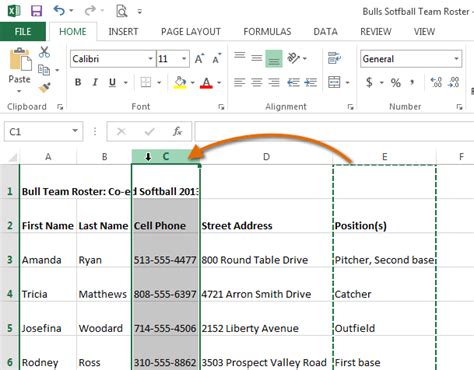Click the Paste clipboard icon
This screenshot has height=370, width=474.
tap(21, 59)
